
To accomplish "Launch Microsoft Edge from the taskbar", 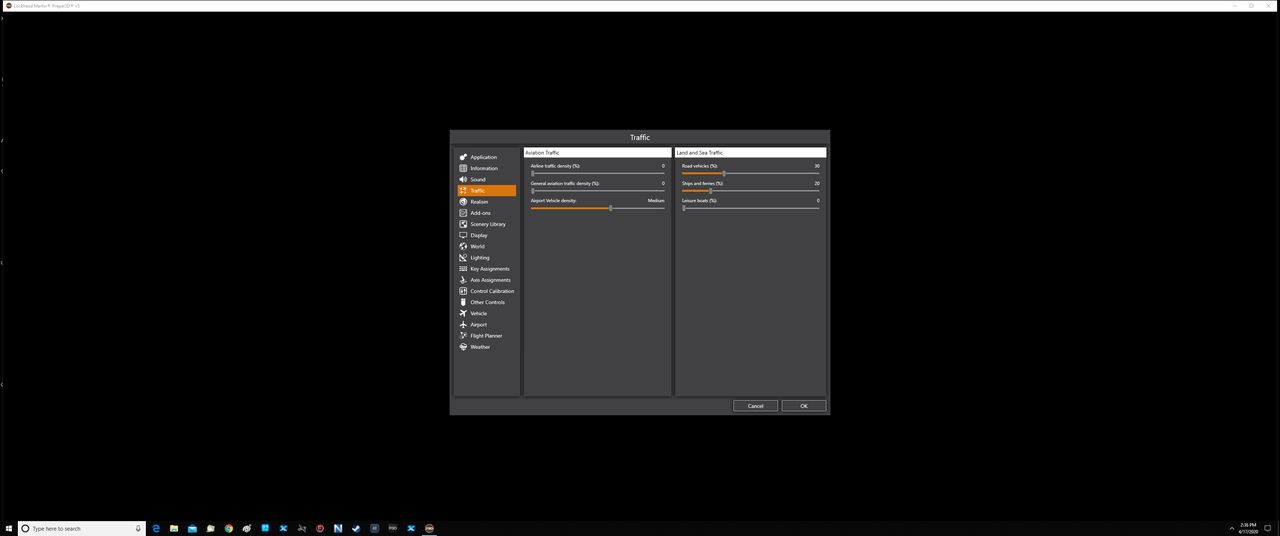I will point(156,528).
